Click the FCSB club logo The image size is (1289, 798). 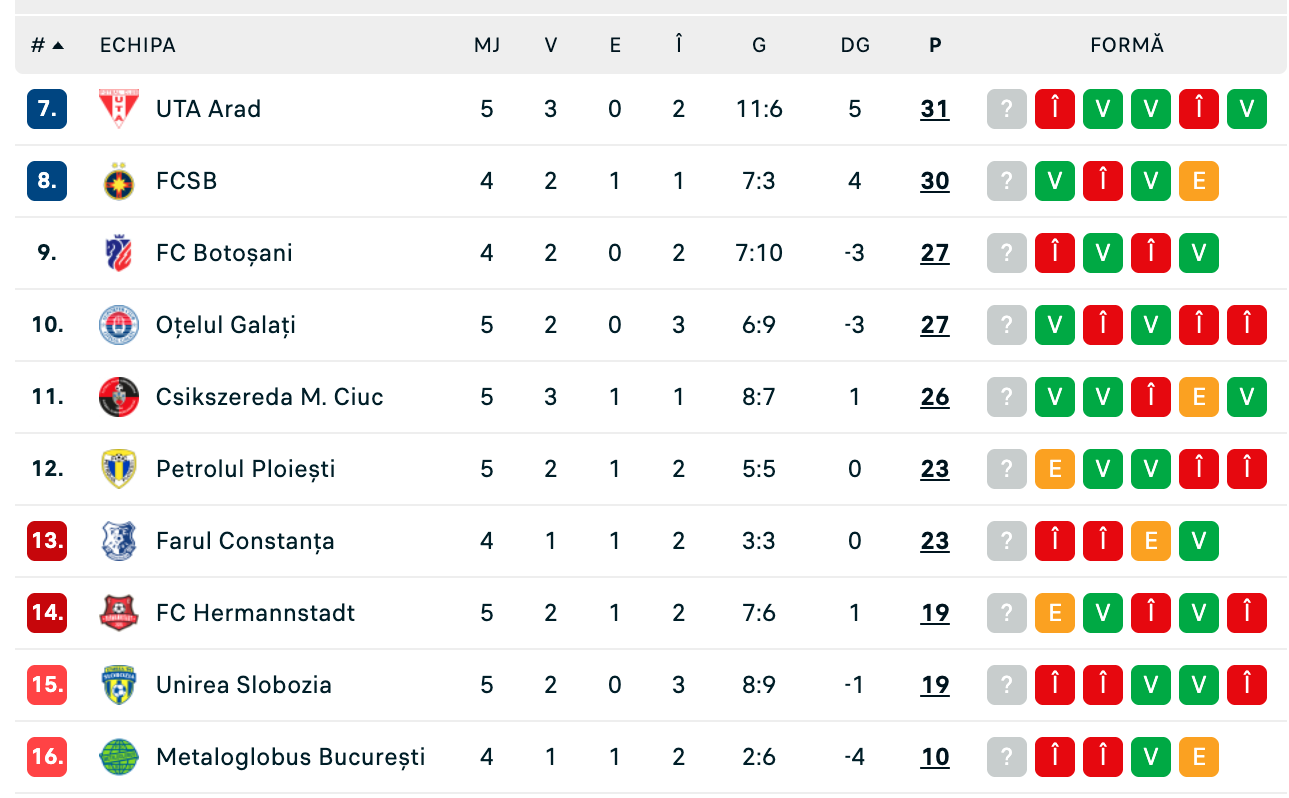click(x=119, y=181)
